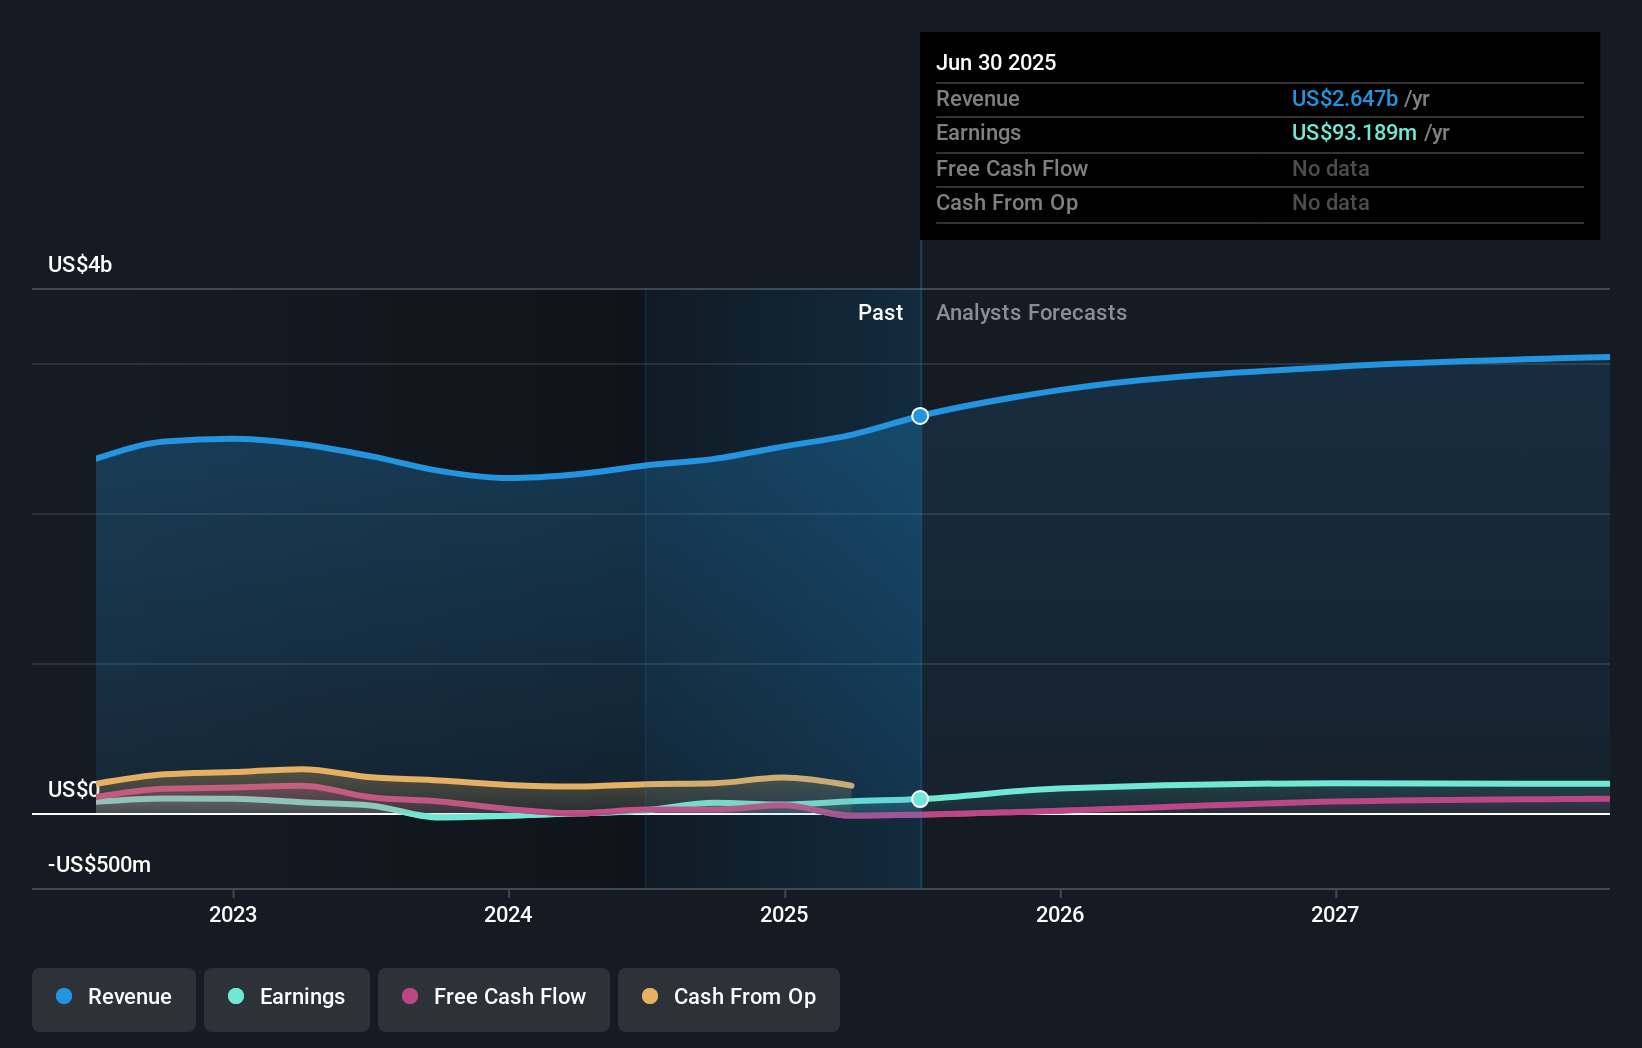Click the Past section label
Screen dimensions: 1642x1048
click(x=880, y=312)
